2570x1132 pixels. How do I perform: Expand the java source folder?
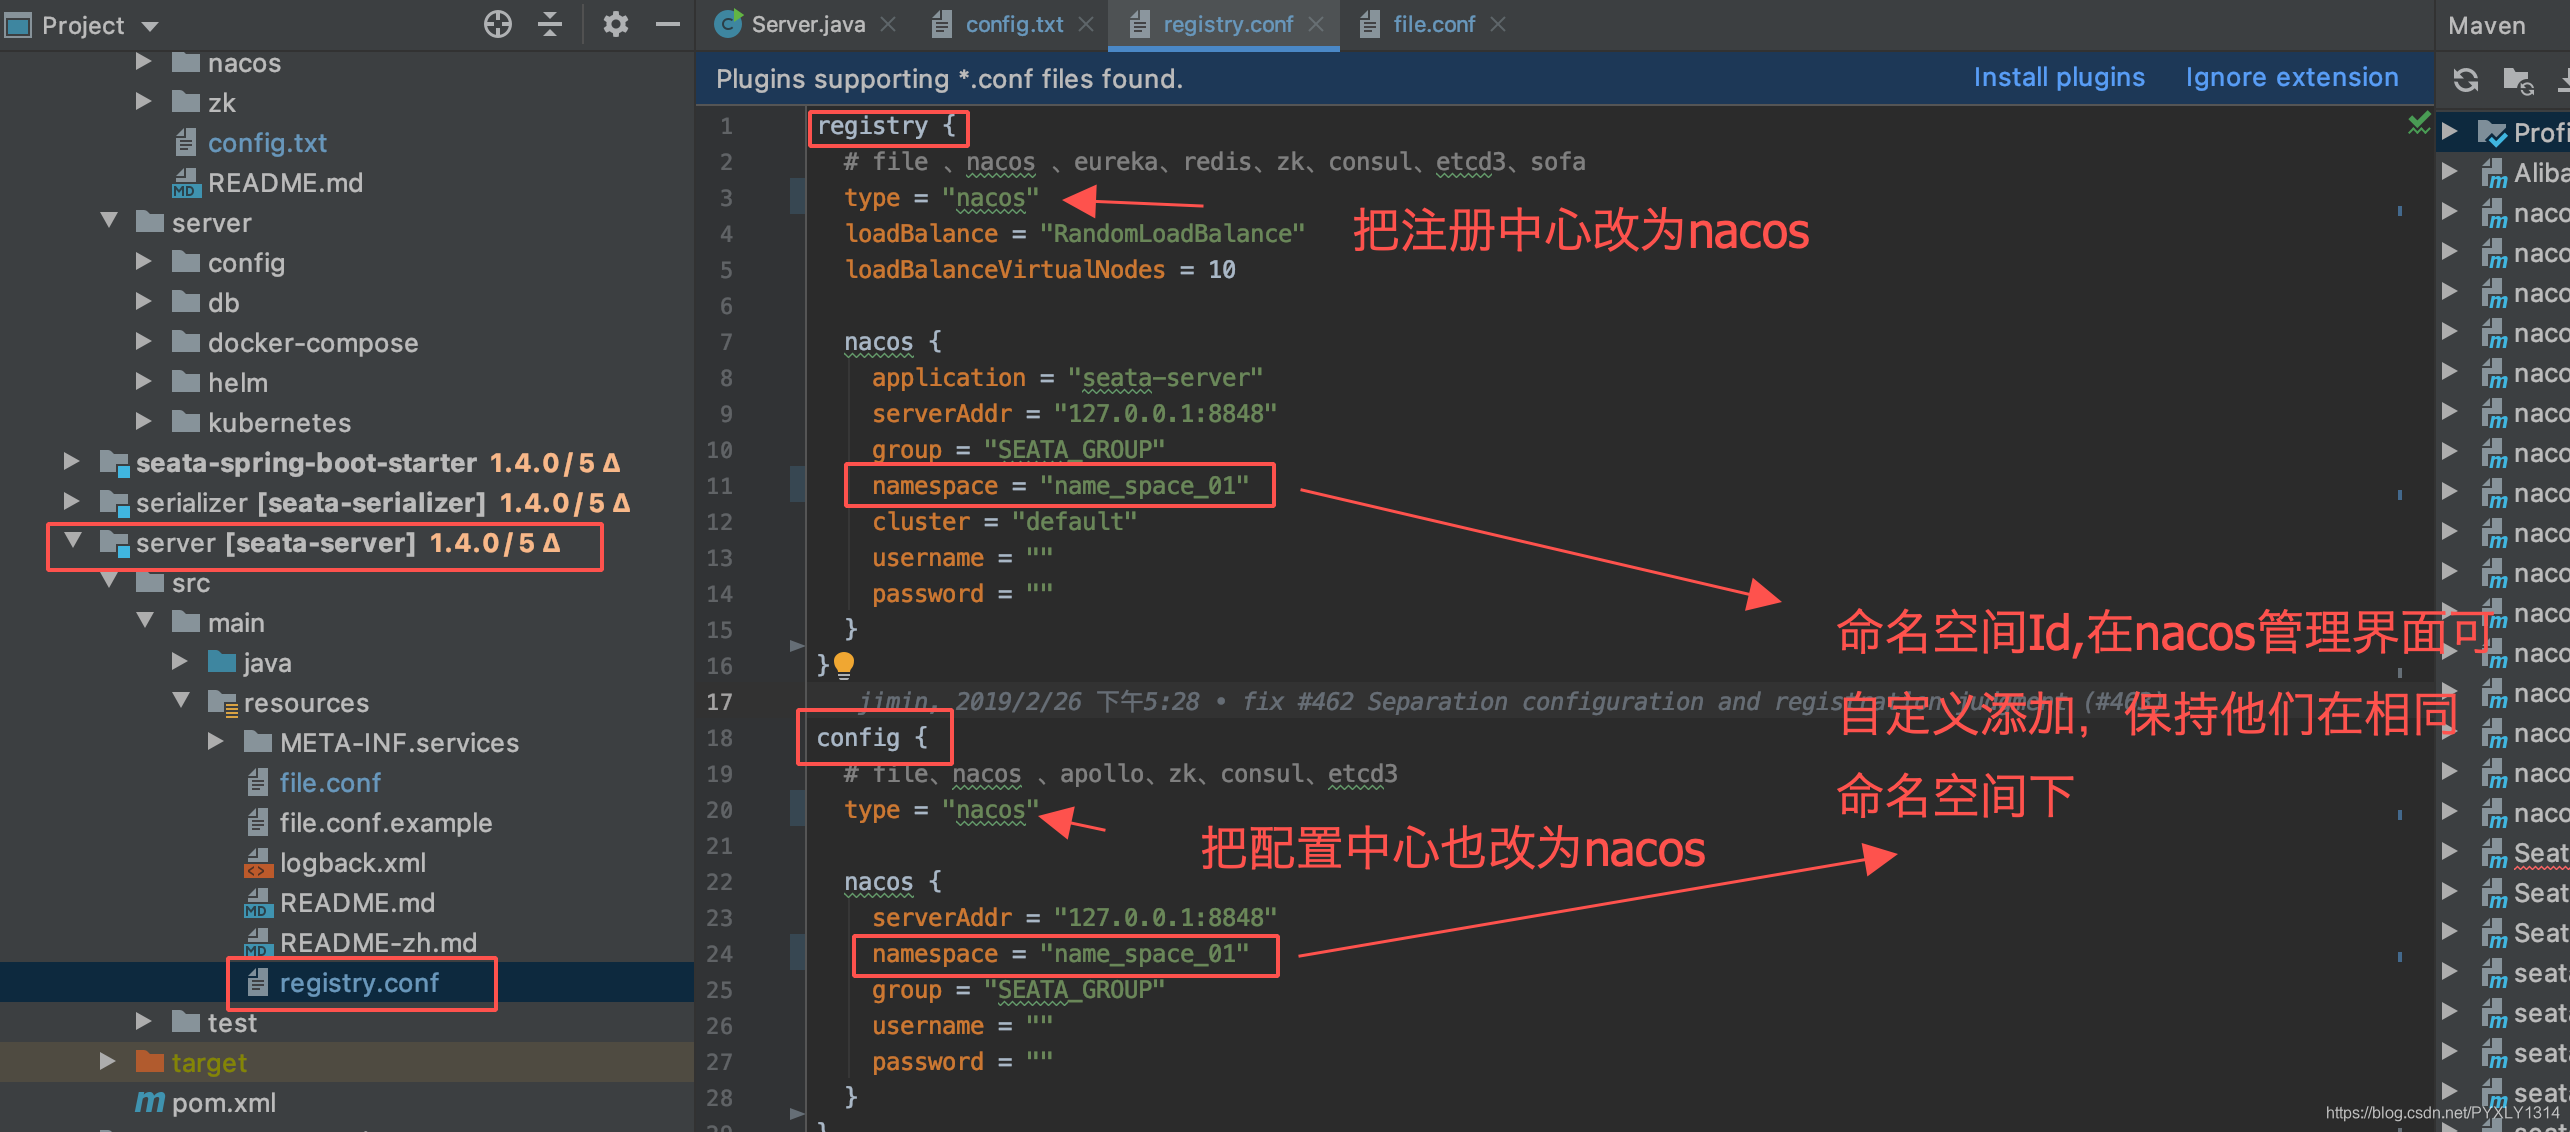(x=179, y=662)
